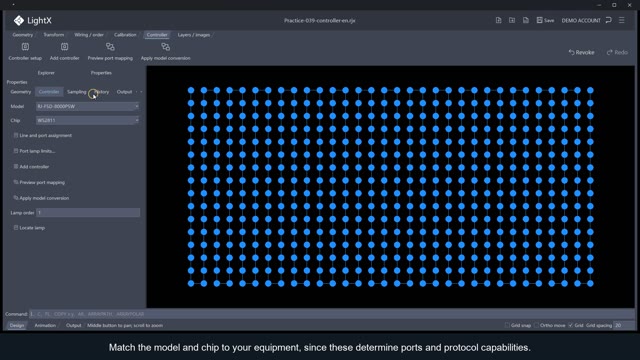Select the History properties sub-tab
Image resolution: width=640 pixels, height=360 pixels.
[x=102, y=92]
